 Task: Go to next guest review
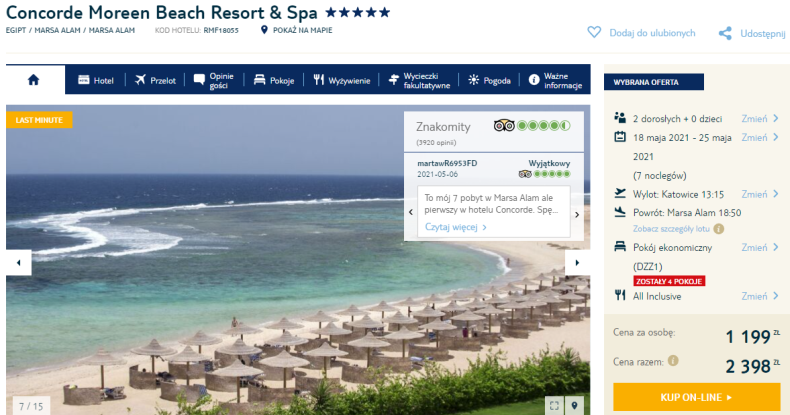coord(577,214)
